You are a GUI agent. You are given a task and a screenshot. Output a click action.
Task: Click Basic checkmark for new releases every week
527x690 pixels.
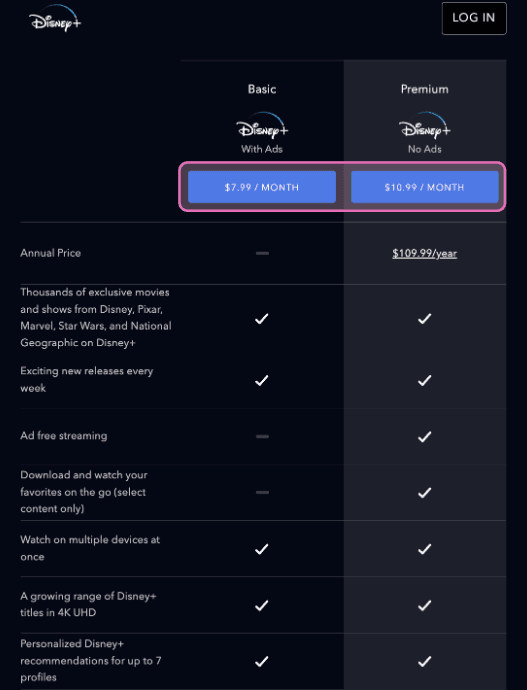(x=262, y=380)
